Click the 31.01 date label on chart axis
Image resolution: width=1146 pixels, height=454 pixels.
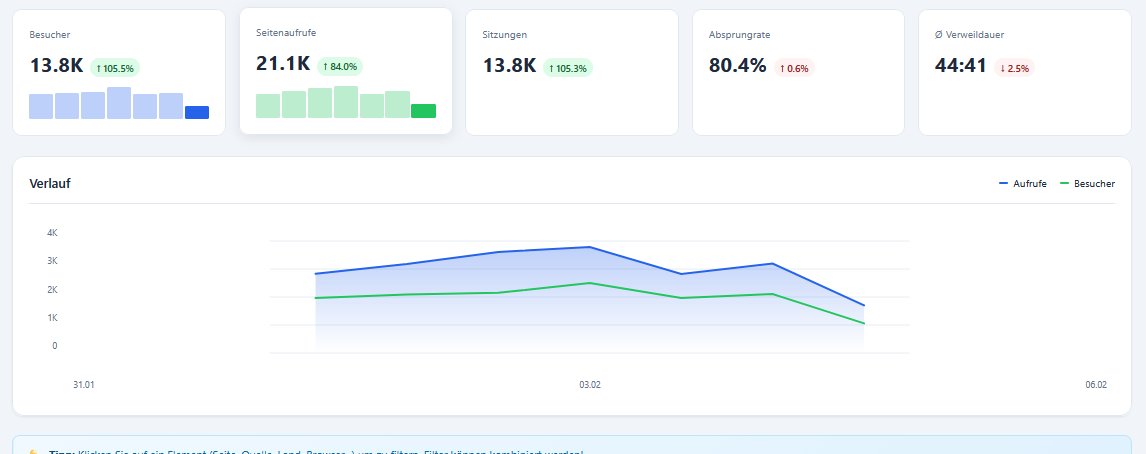coord(83,385)
